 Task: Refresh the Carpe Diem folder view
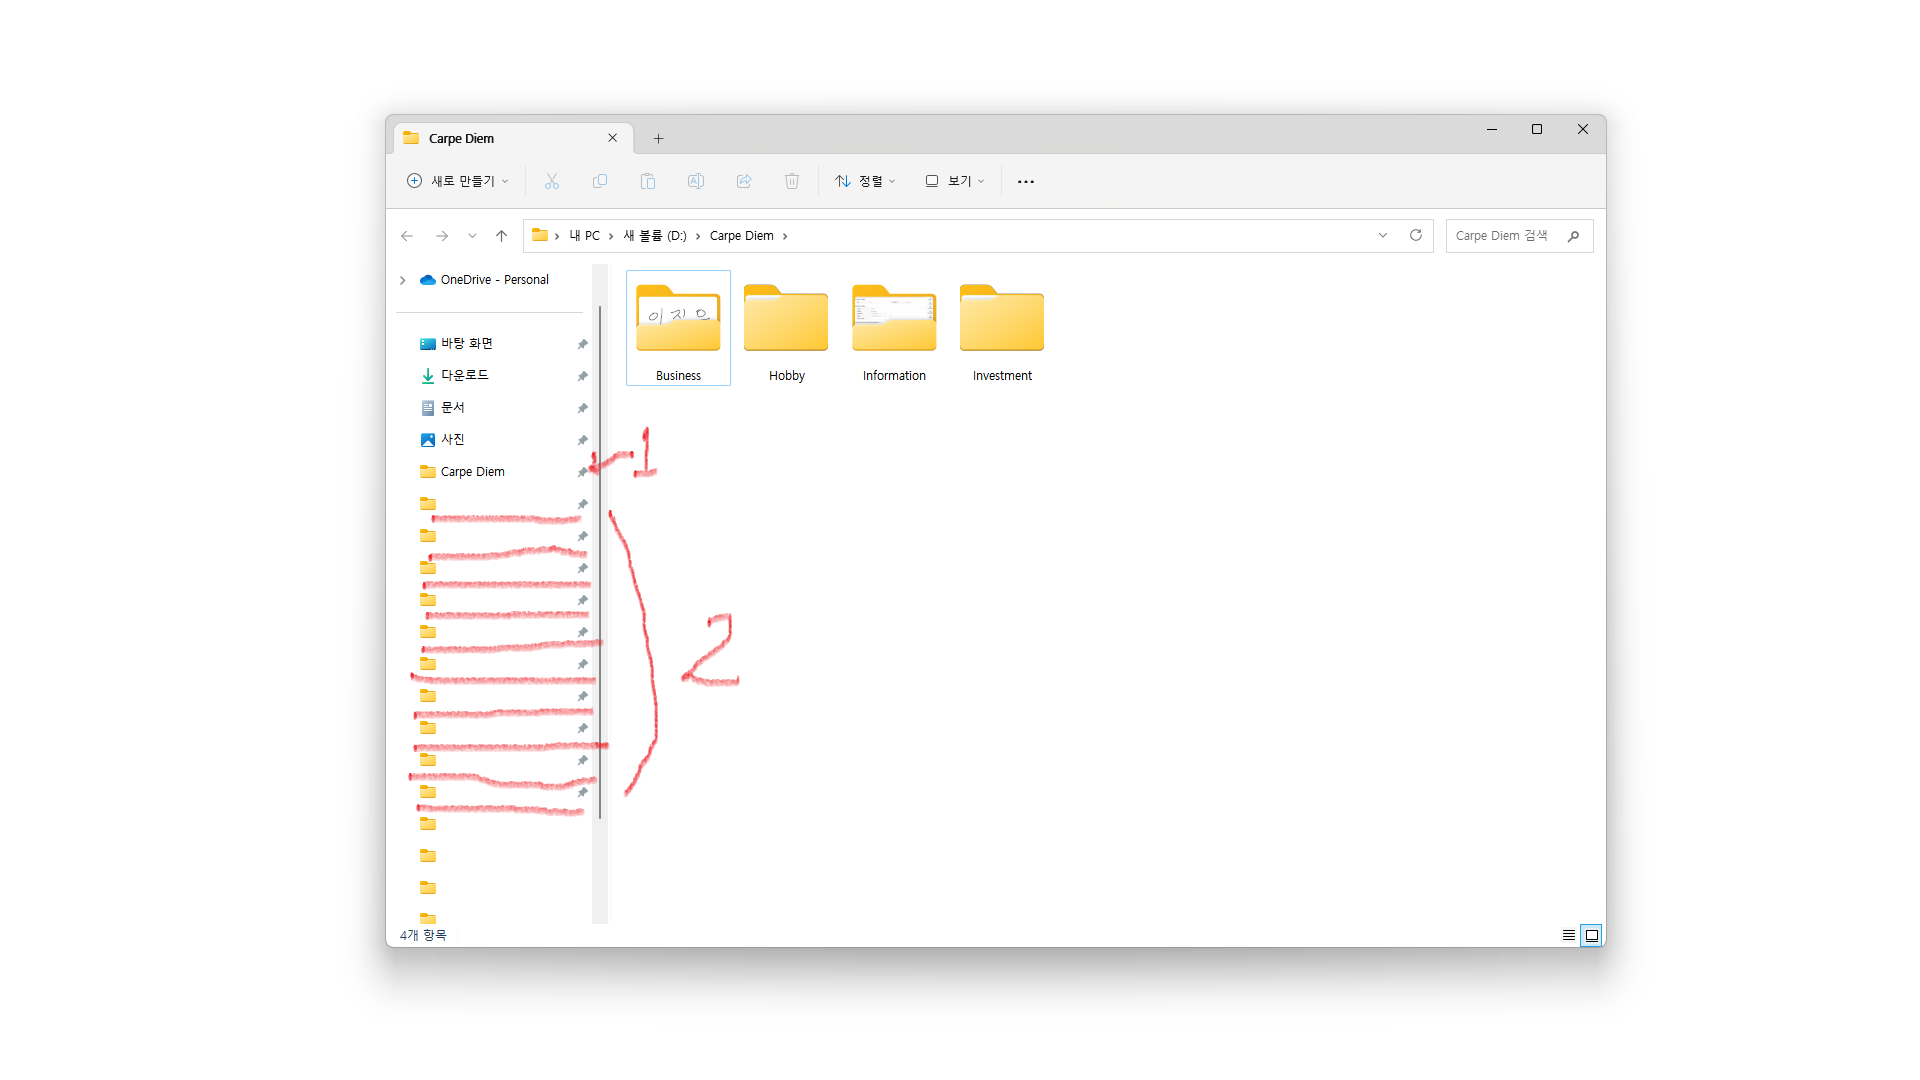(1416, 236)
